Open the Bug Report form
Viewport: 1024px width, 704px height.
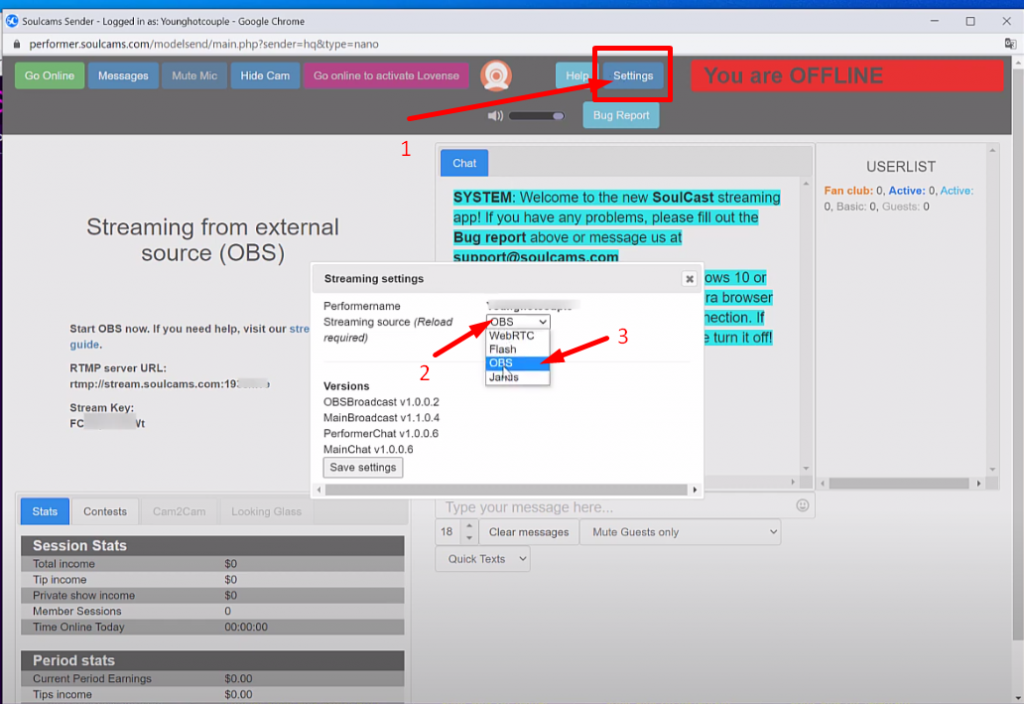point(621,116)
